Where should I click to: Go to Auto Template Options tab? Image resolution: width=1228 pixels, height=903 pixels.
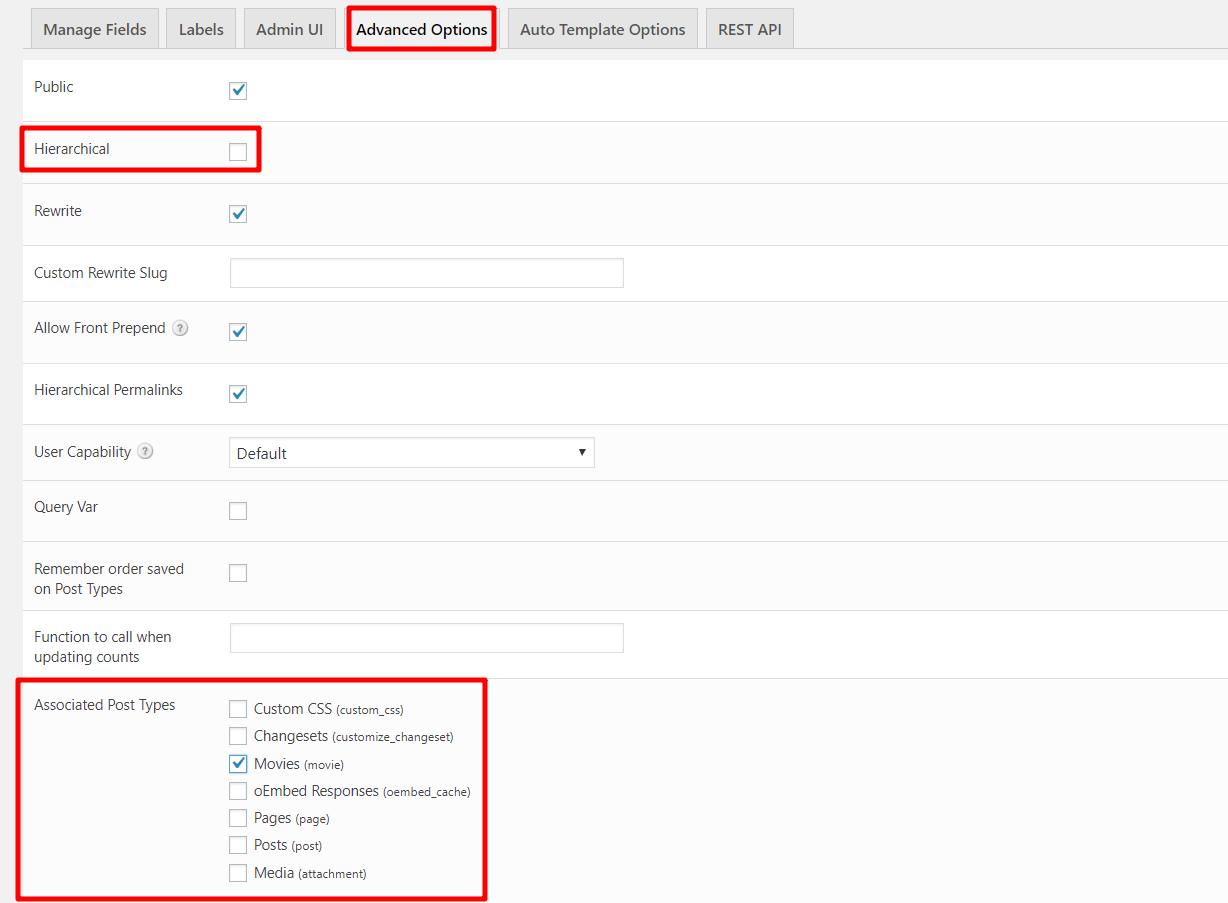pos(603,29)
